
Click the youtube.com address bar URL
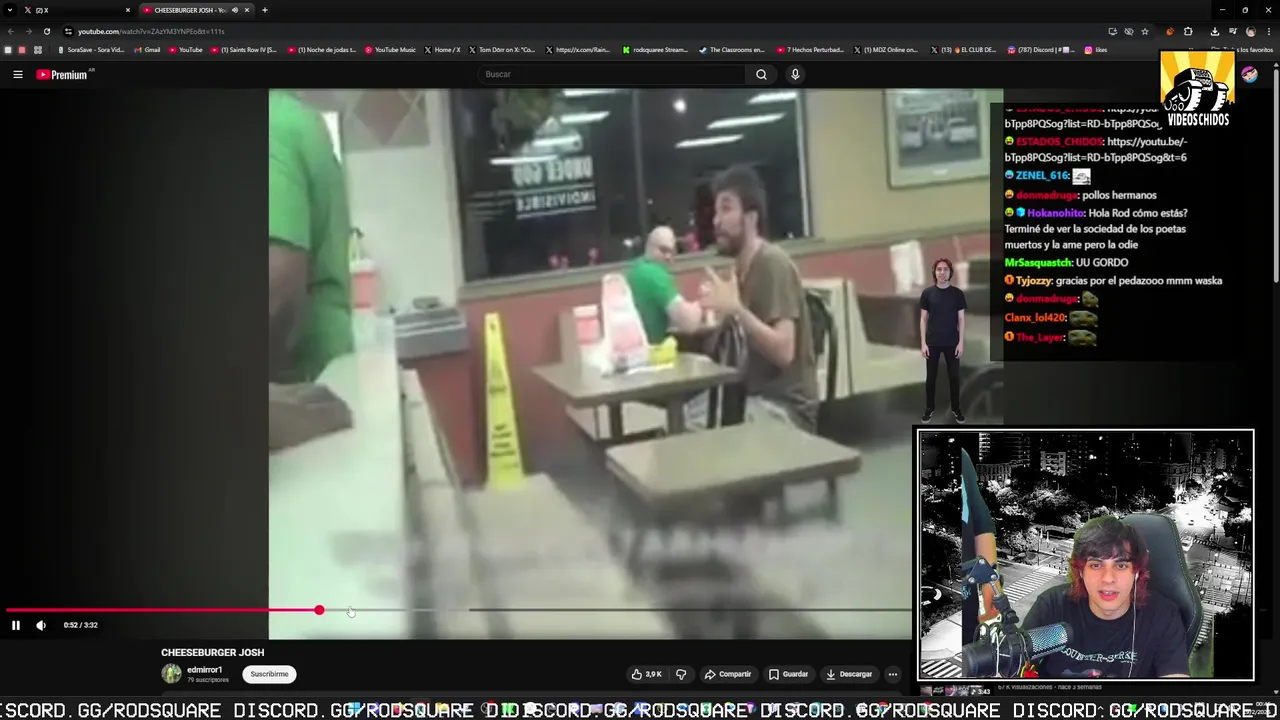coord(151,31)
